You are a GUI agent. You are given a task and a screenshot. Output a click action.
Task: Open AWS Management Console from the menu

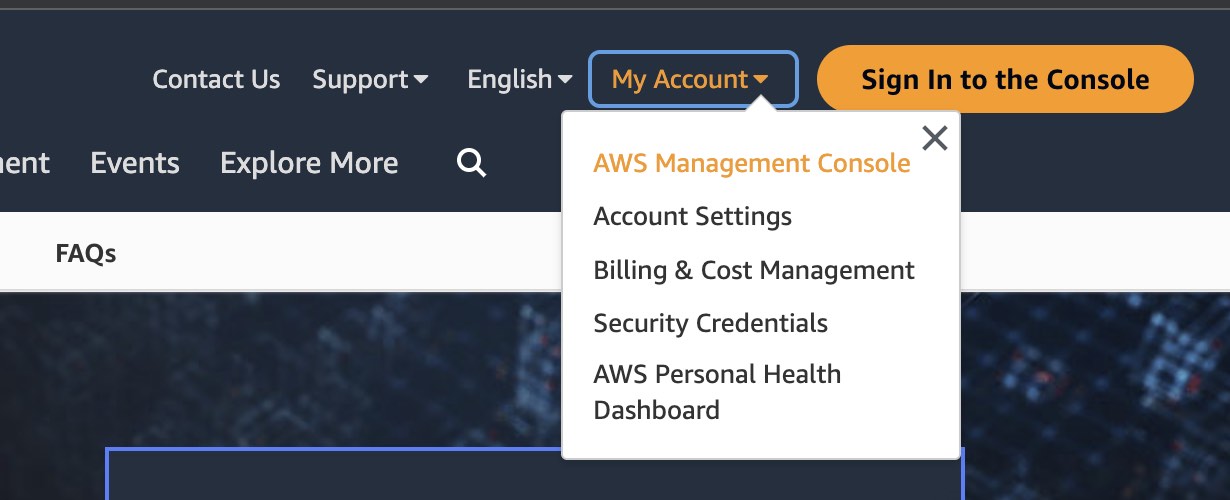point(751,163)
